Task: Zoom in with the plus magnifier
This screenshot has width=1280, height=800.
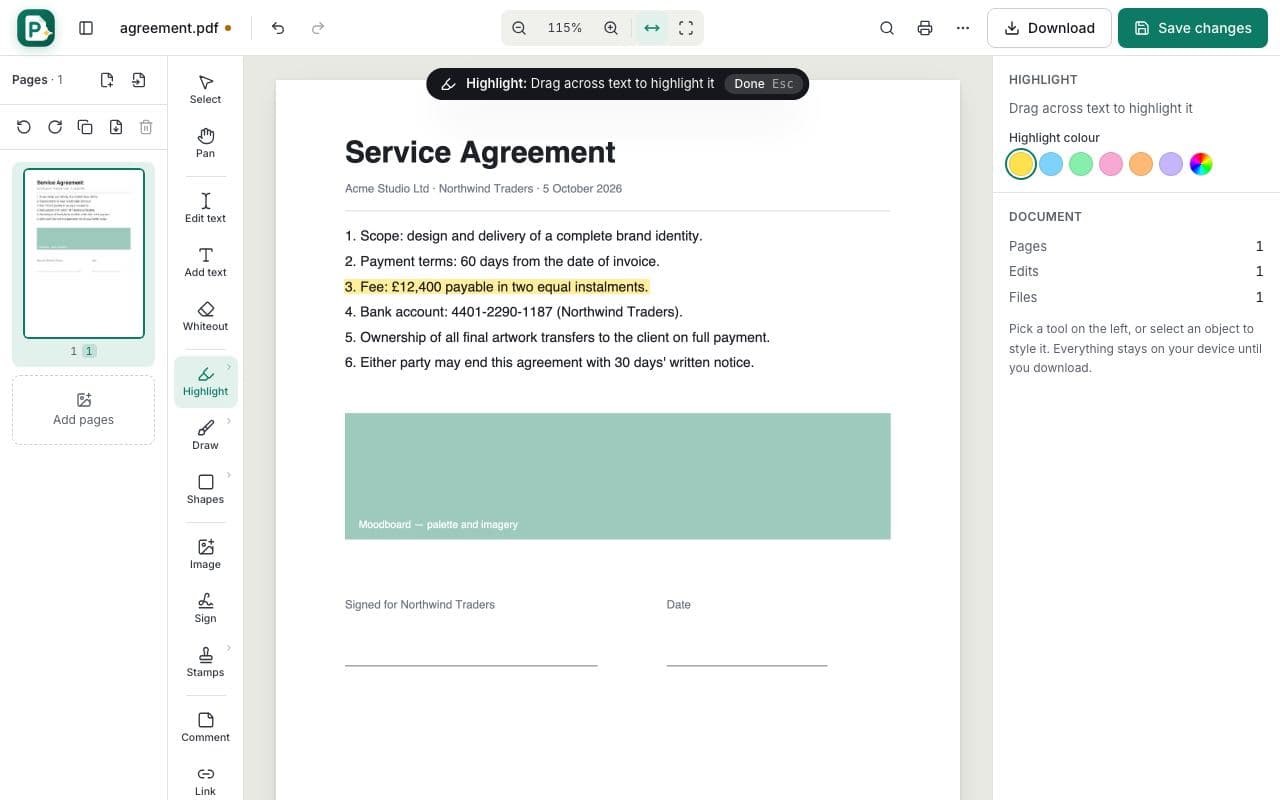Action: [x=611, y=28]
